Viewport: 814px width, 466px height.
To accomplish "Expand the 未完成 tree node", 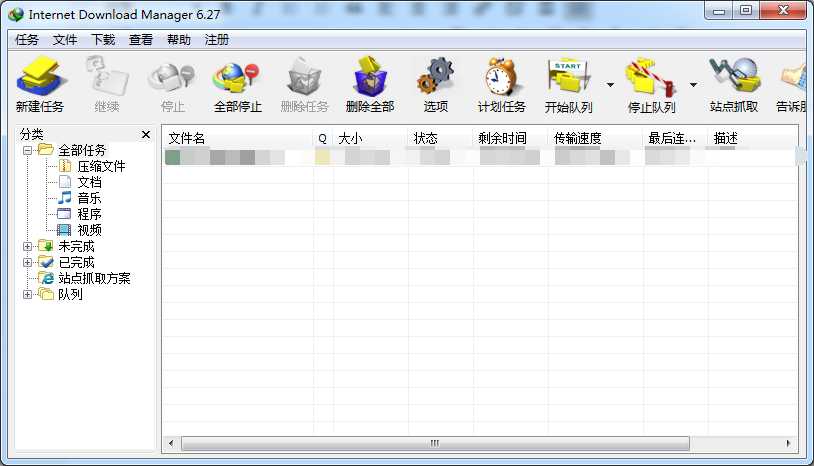I will coord(28,246).
